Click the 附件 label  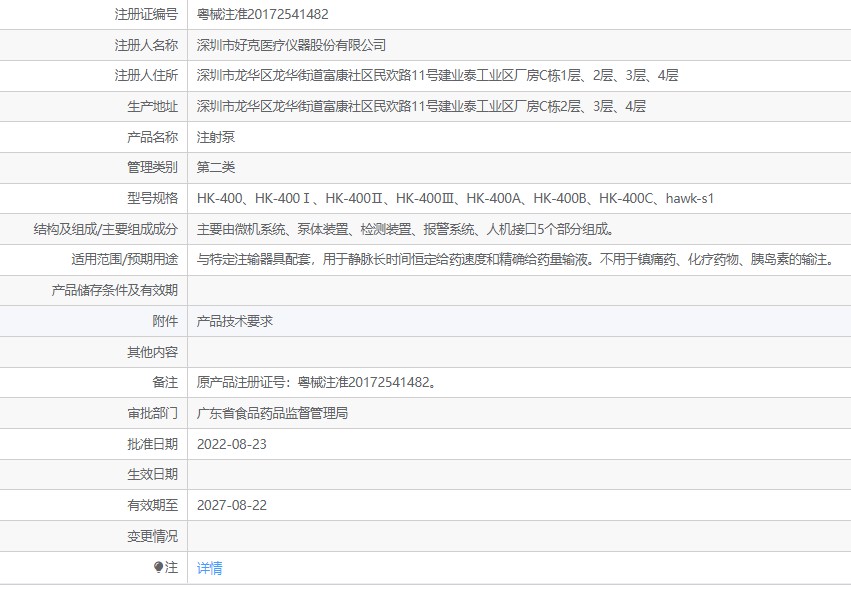[x=166, y=322]
